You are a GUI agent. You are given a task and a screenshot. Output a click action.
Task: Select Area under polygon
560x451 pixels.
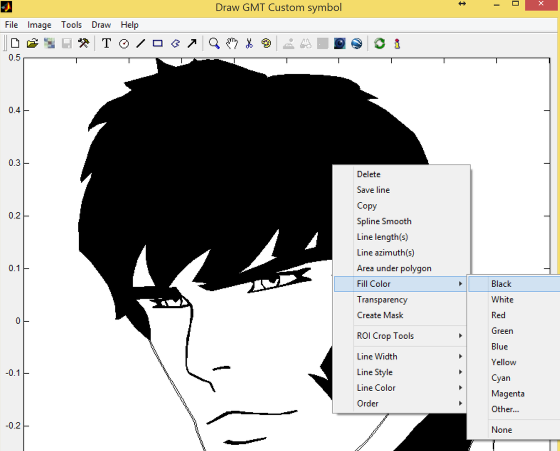tap(401, 269)
